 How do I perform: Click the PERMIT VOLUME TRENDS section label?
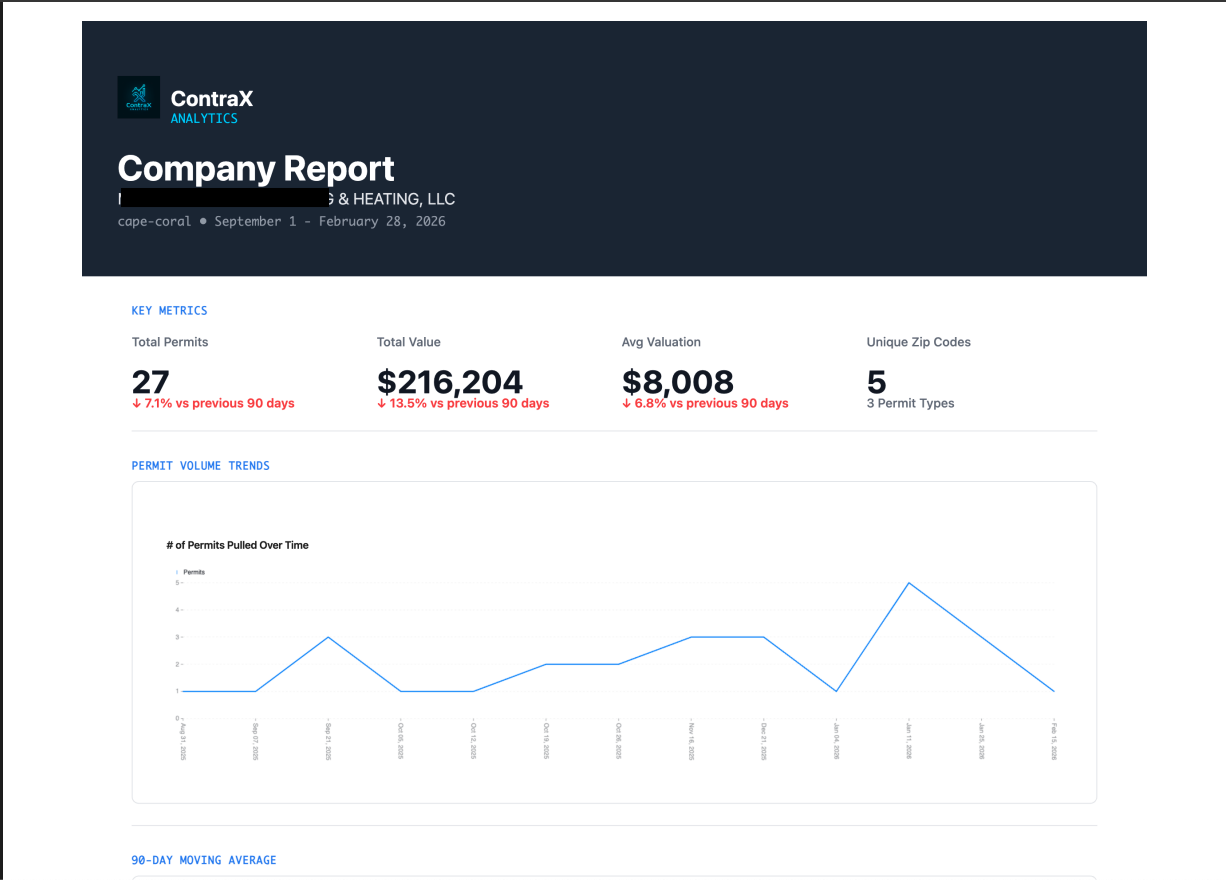click(x=201, y=466)
